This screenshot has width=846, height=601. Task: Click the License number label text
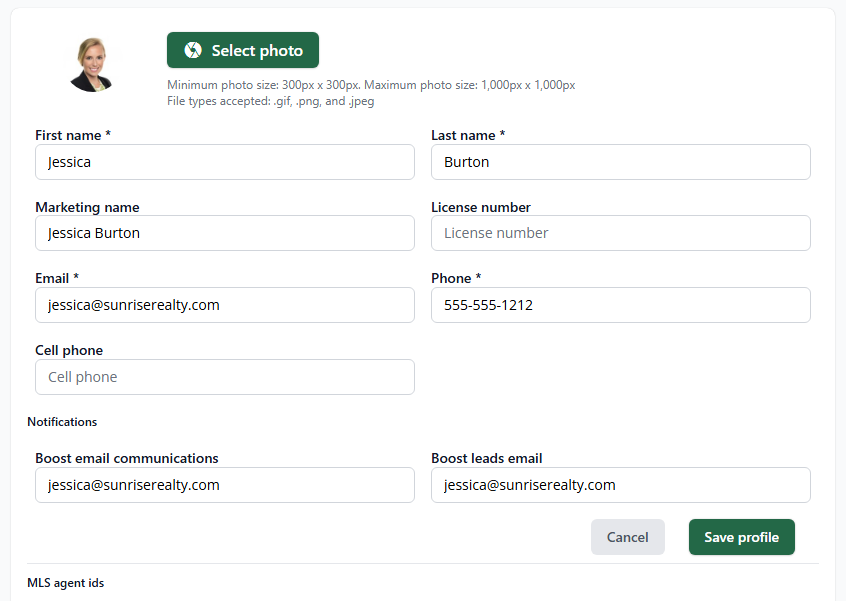click(481, 207)
